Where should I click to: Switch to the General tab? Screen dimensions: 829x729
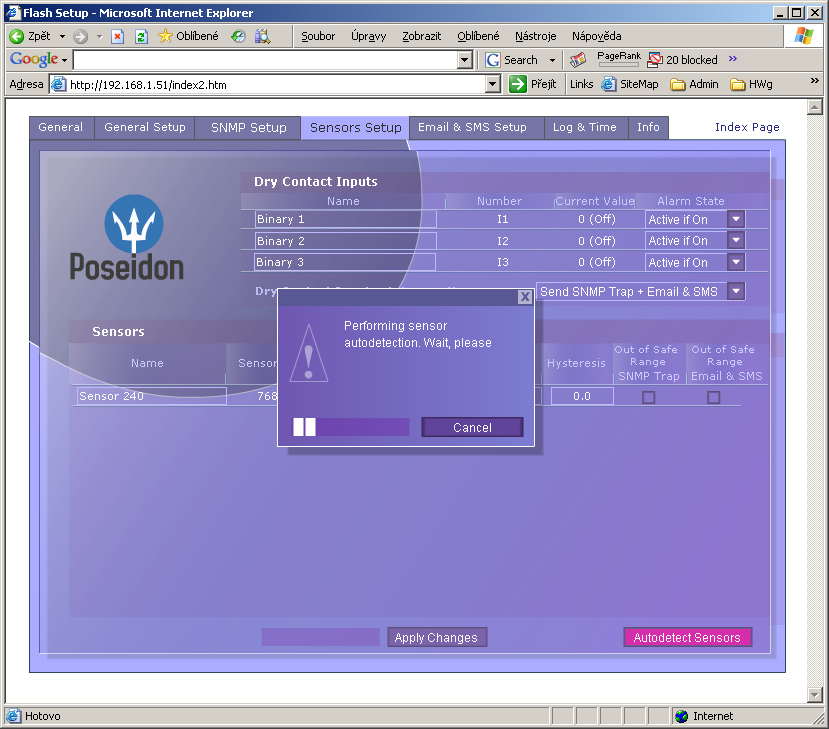pyautogui.click(x=61, y=127)
